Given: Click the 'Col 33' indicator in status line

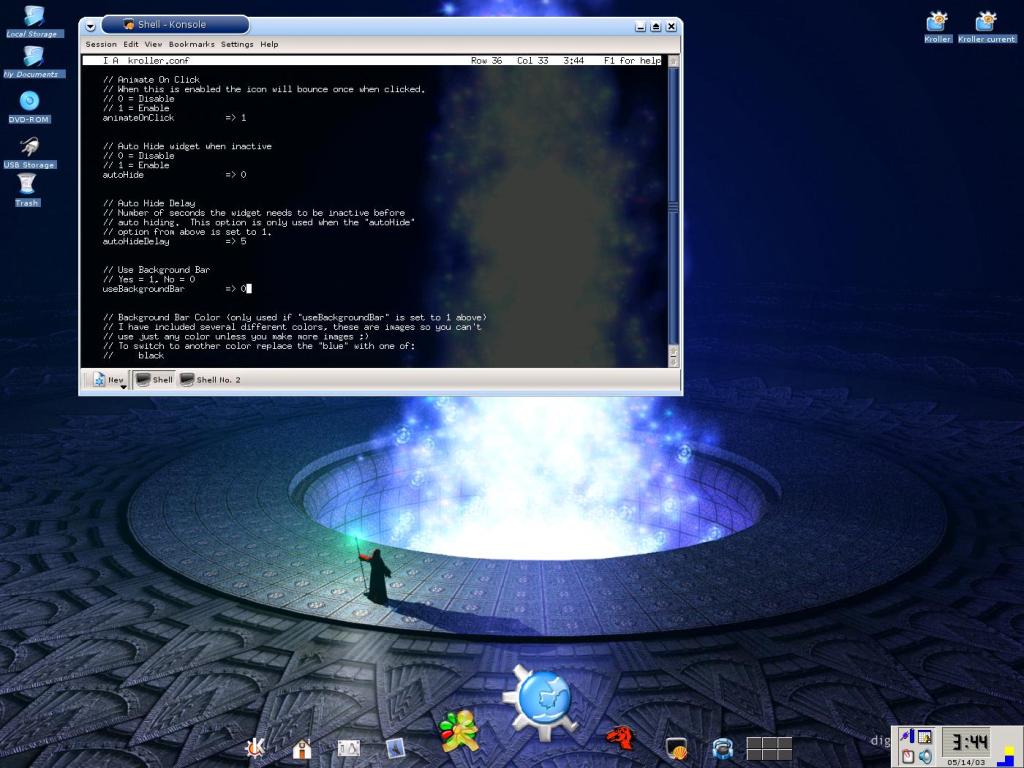Looking at the screenshot, I should (533, 60).
